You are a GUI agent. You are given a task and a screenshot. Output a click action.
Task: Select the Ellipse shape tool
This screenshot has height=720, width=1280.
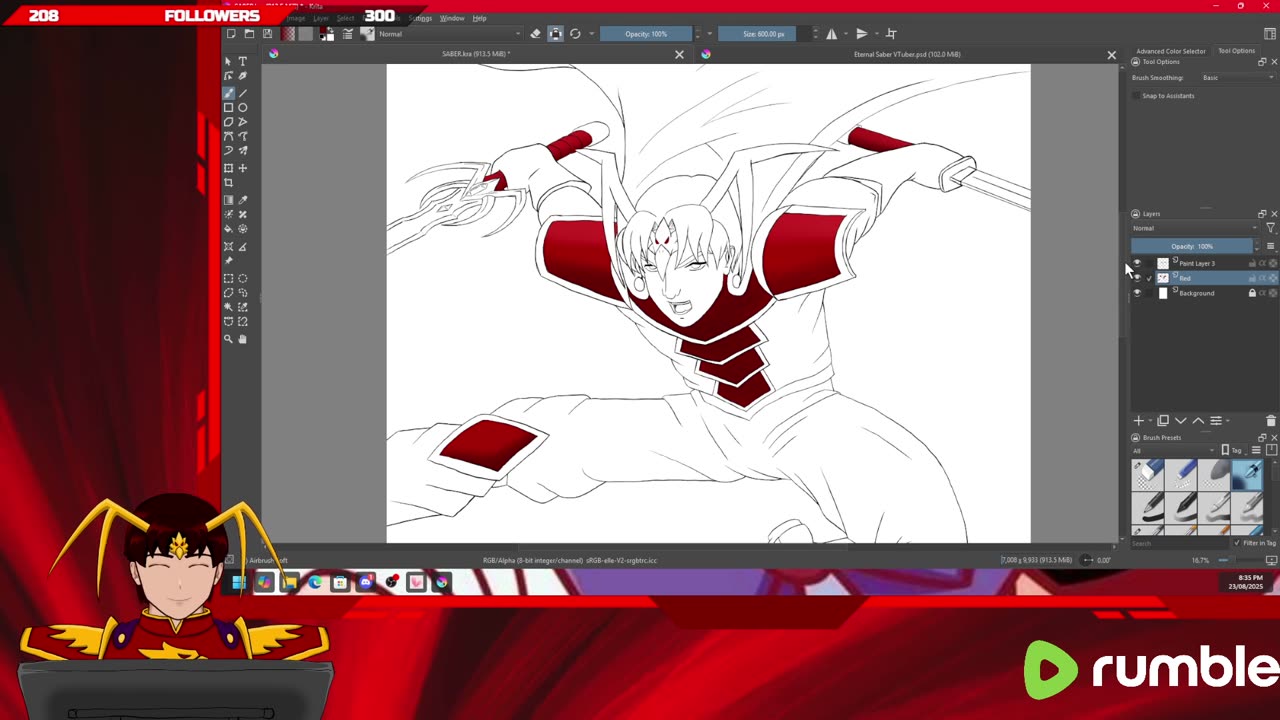(x=243, y=108)
